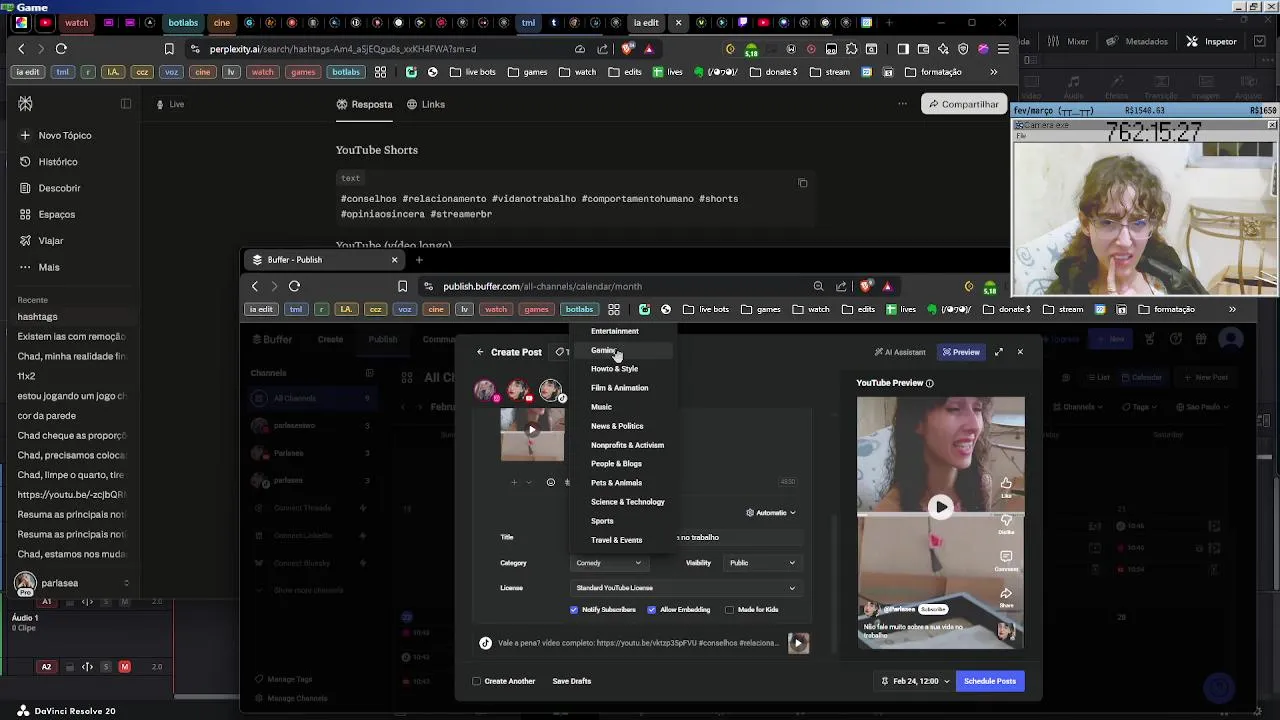Collapse the Perplexity sidebar panel icon
The width and height of the screenshot is (1280, 720).
[x=126, y=104]
